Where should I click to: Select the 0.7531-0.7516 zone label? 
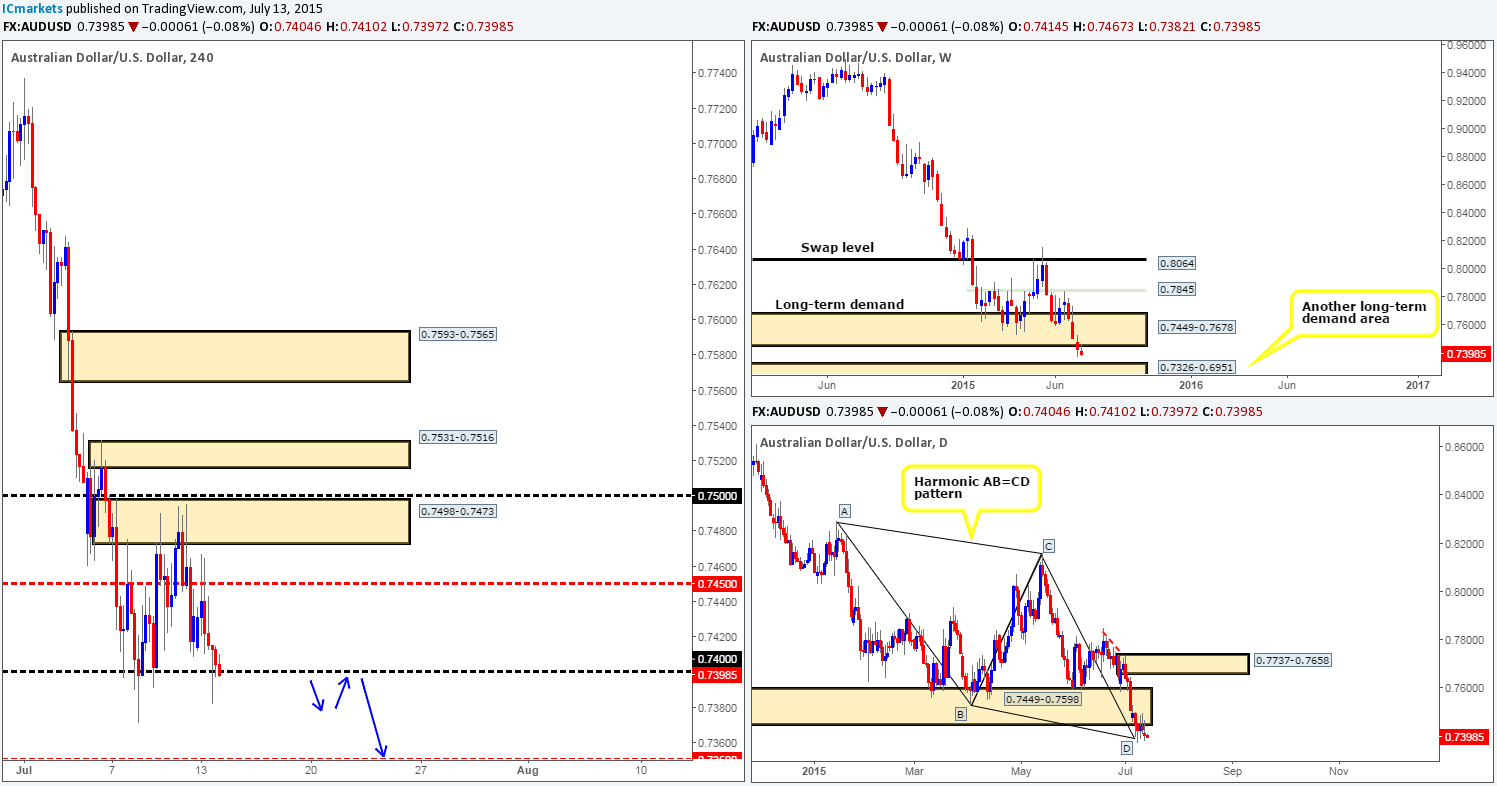click(x=450, y=437)
